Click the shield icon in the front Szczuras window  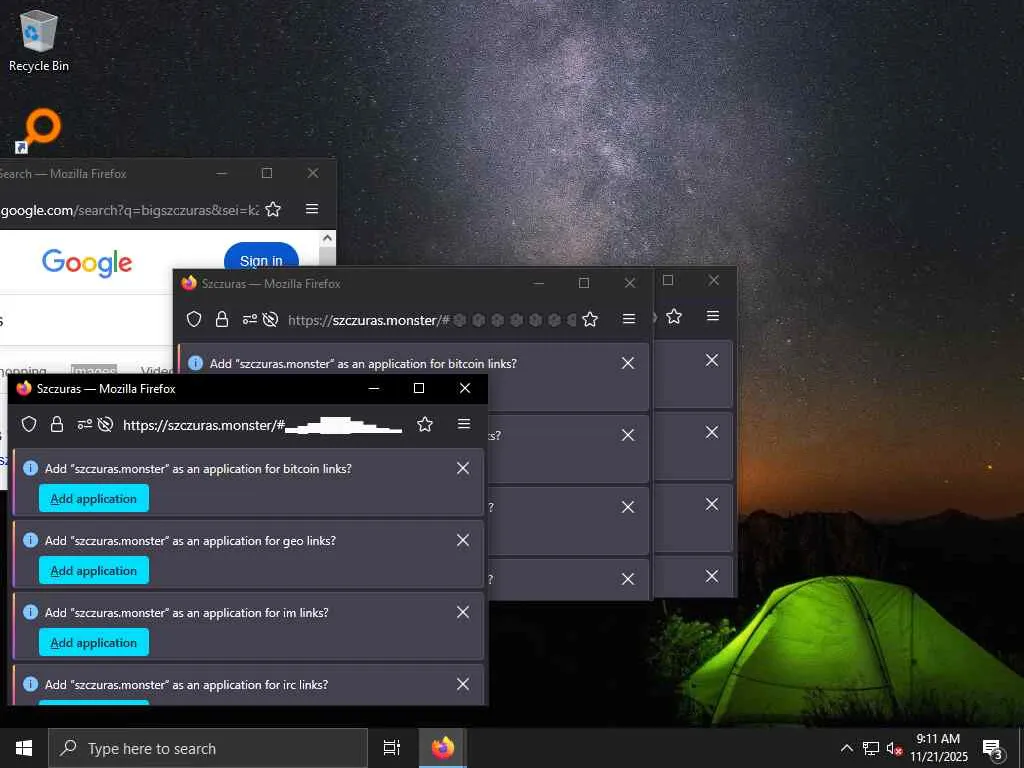point(29,424)
